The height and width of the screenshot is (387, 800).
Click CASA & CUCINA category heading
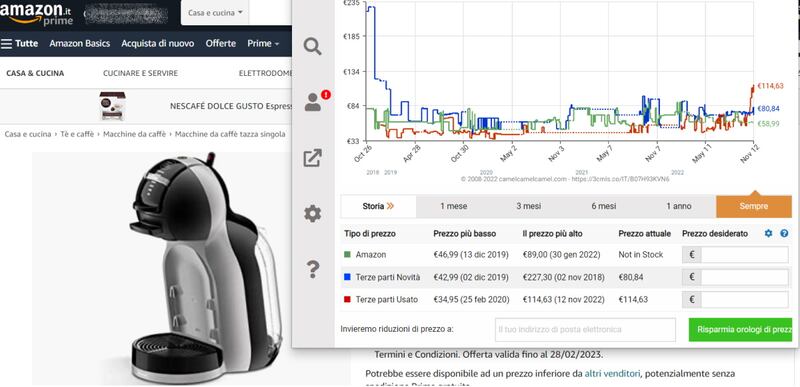pyautogui.click(x=35, y=73)
